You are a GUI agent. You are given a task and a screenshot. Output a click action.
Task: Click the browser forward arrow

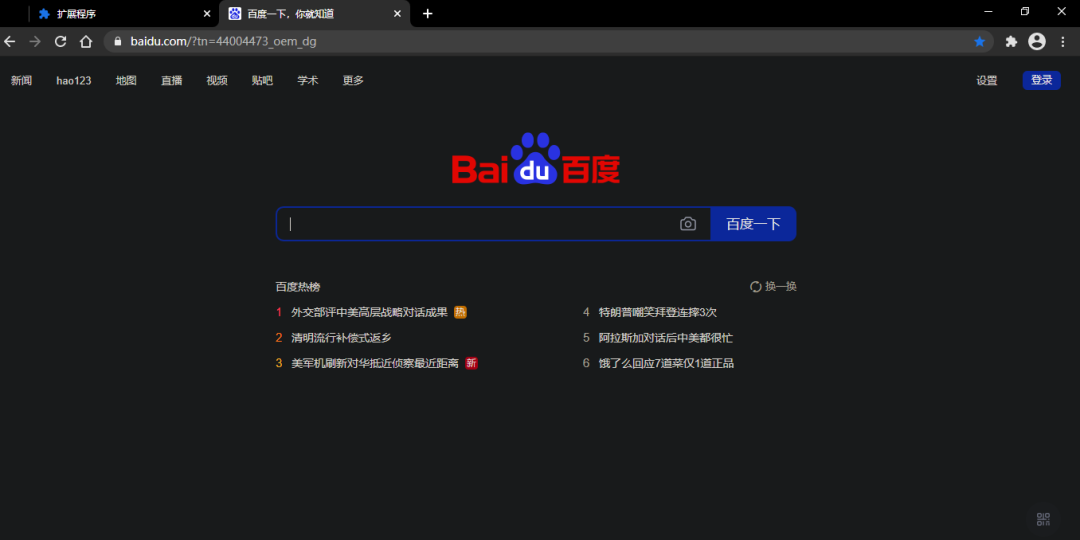[x=35, y=41]
